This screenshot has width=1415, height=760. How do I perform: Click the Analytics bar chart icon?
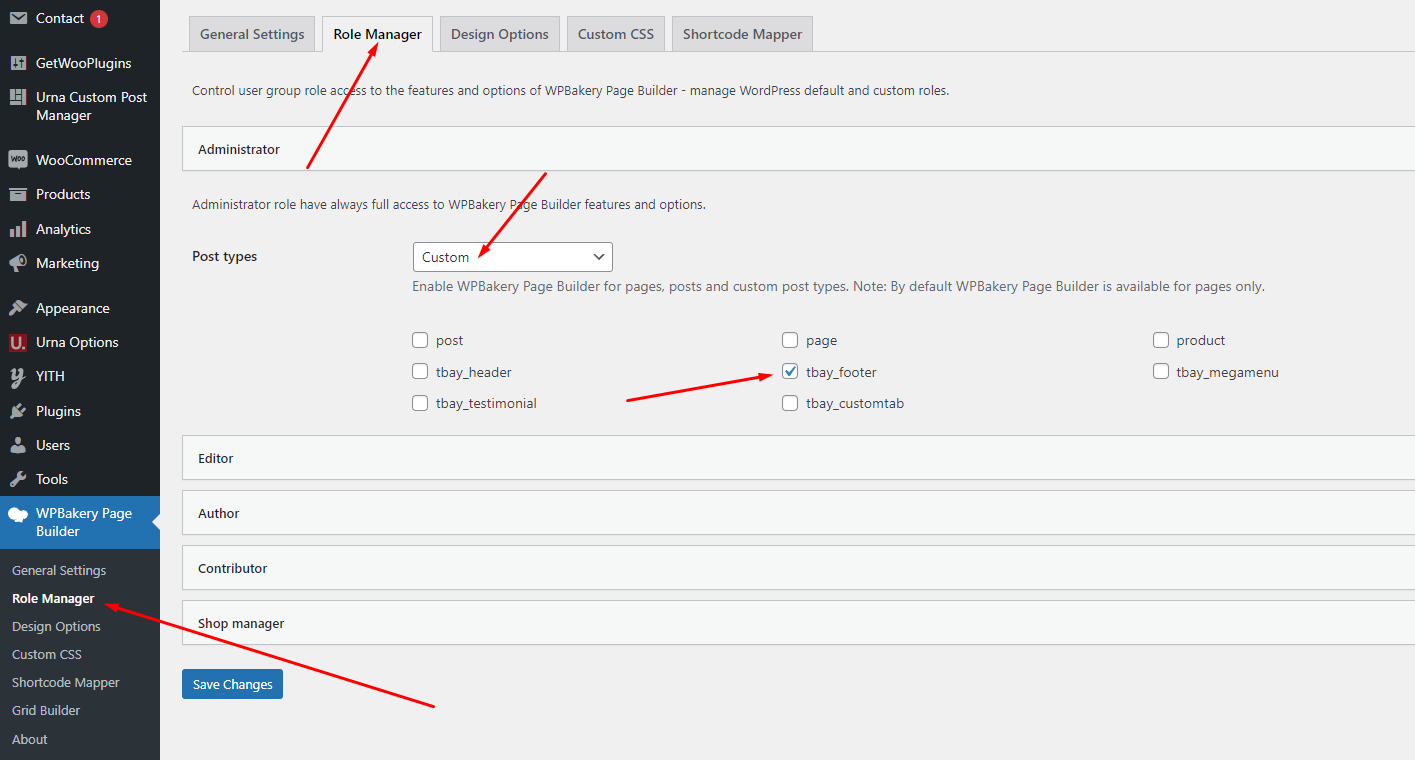coord(18,229)
